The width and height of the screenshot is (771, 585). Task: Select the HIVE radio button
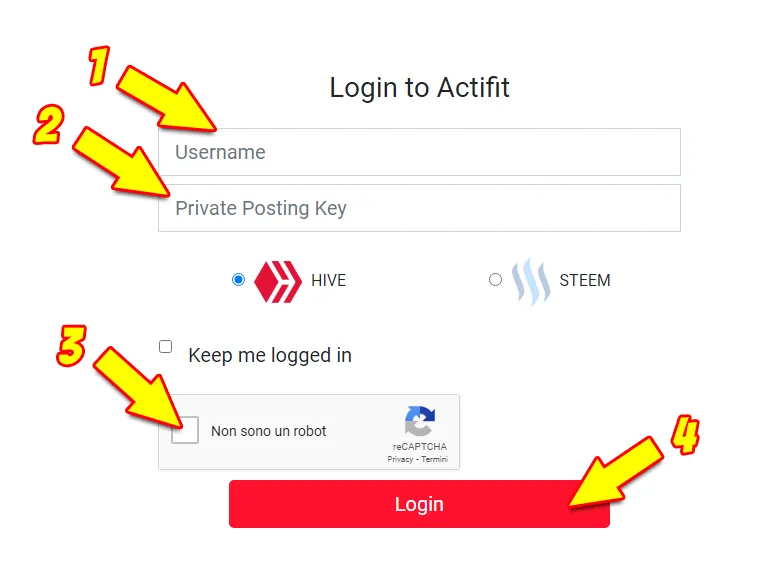(238, 280)
